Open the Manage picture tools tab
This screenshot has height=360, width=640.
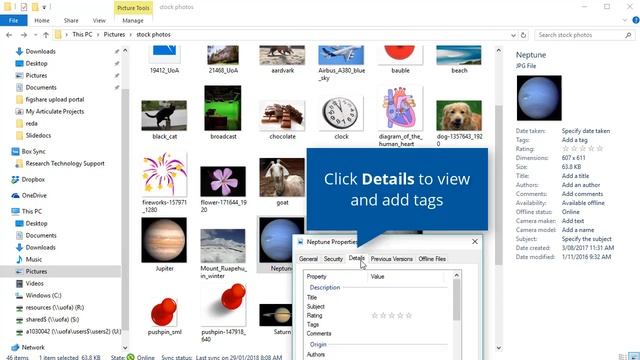point(133,20)
